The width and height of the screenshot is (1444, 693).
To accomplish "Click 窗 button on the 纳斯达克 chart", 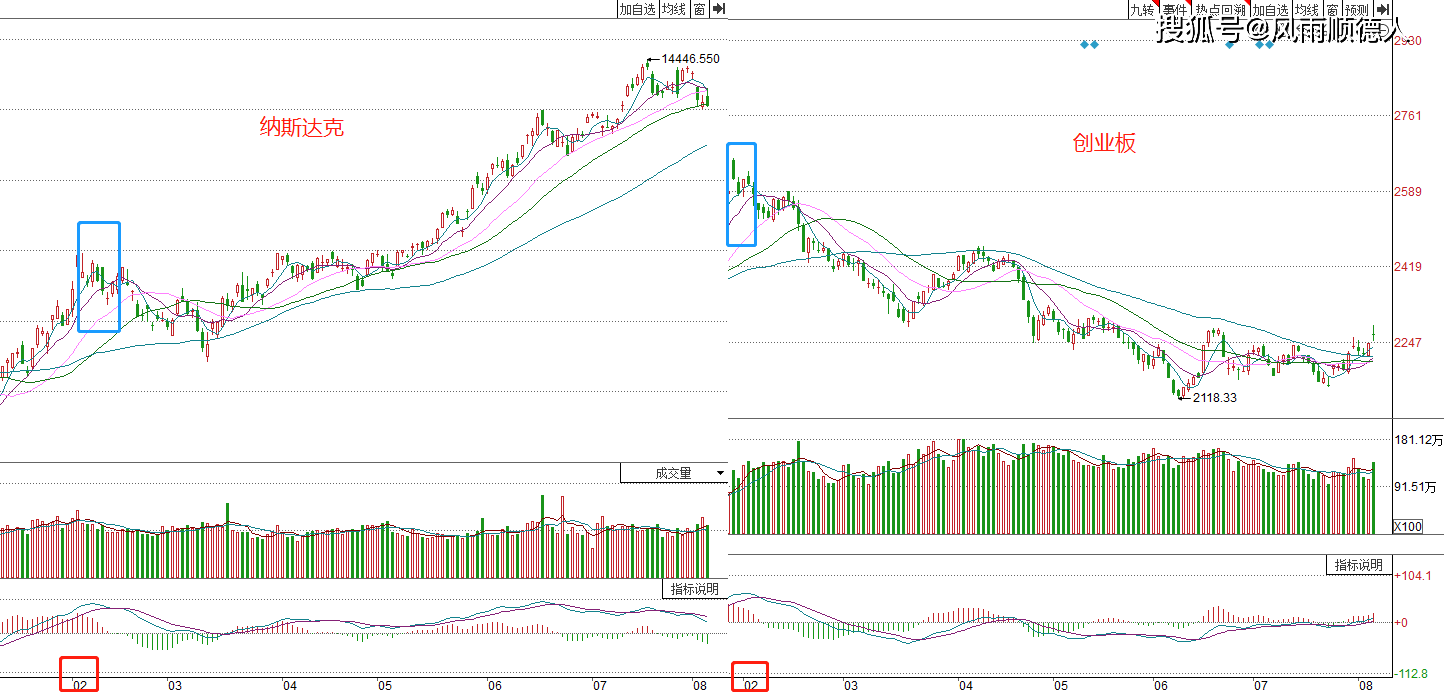I will pos(699,9).
